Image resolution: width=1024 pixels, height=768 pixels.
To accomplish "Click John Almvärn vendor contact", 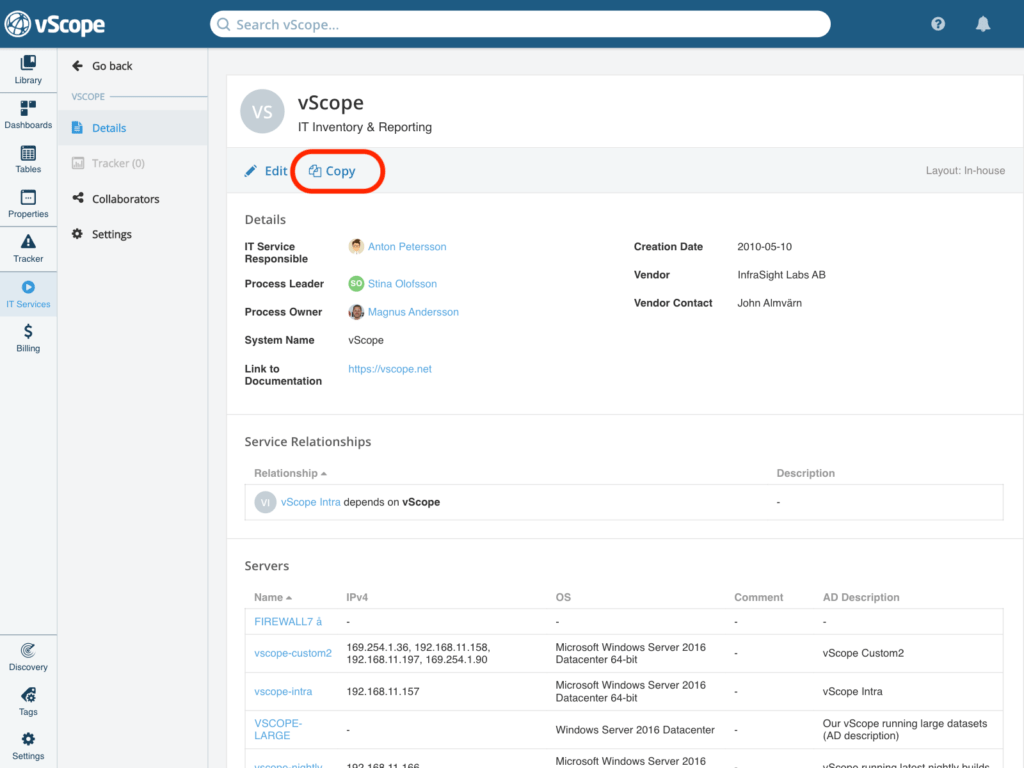I will coord(769,302).
